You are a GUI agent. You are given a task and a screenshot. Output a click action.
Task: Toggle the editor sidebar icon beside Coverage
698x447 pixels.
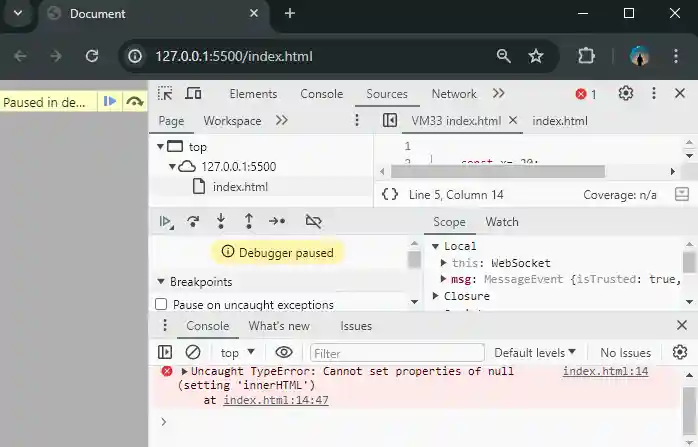pos(682,194)
